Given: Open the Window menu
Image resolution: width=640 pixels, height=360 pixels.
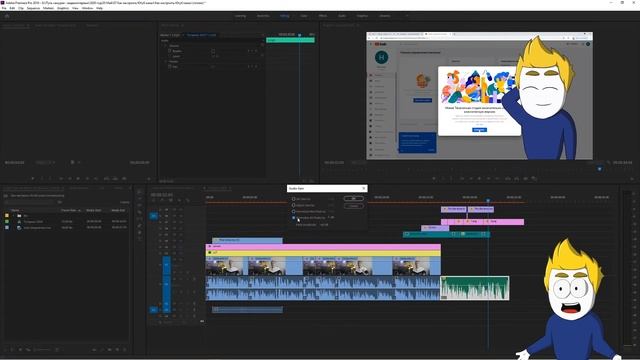Looking at the screenshot, I should click(x=87, y=8).
